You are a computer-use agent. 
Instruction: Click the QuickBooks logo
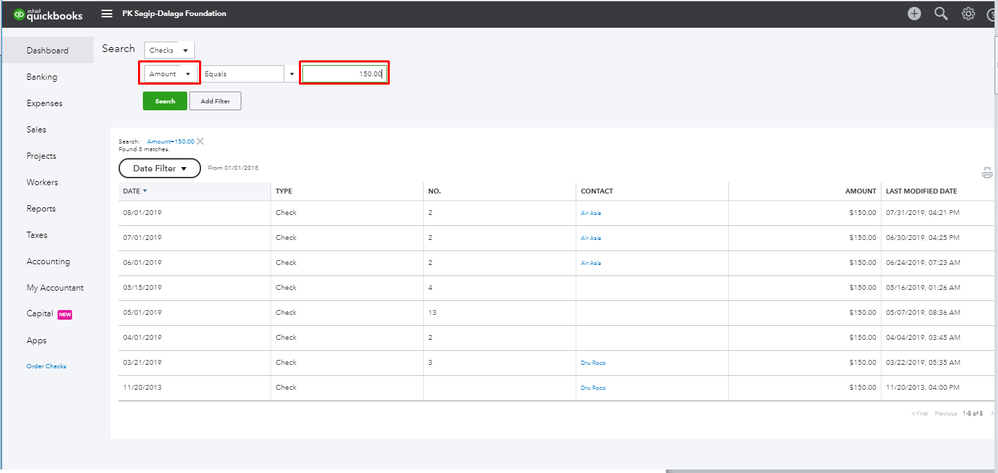tap(49, 14)
